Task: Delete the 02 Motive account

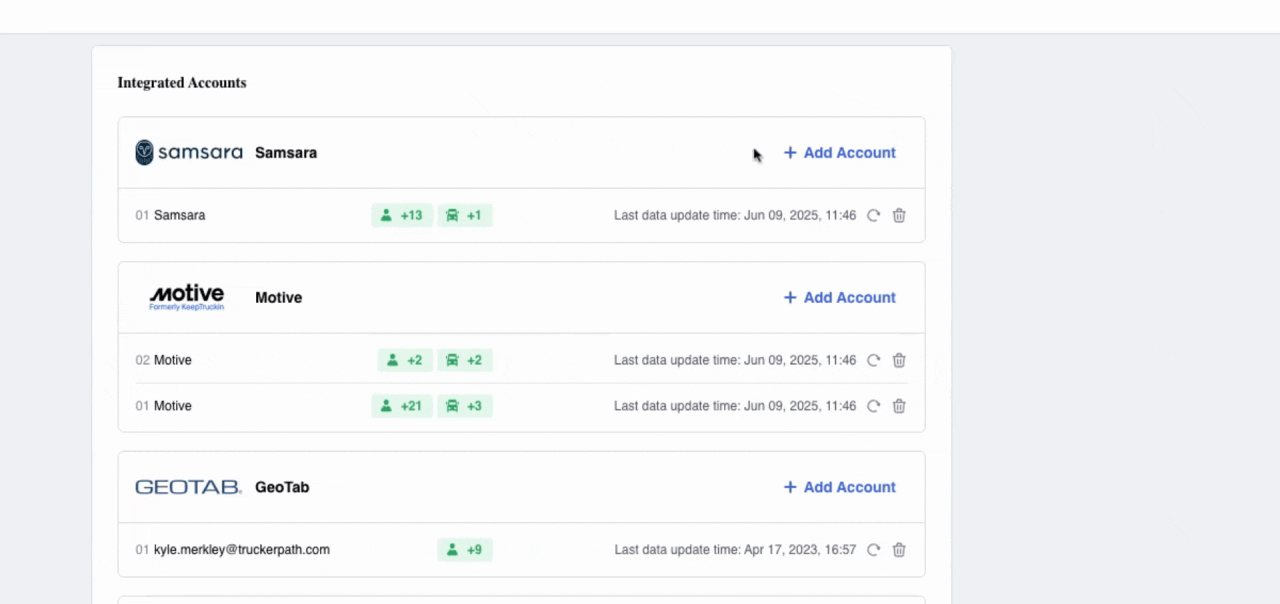Action: [899, 360]
